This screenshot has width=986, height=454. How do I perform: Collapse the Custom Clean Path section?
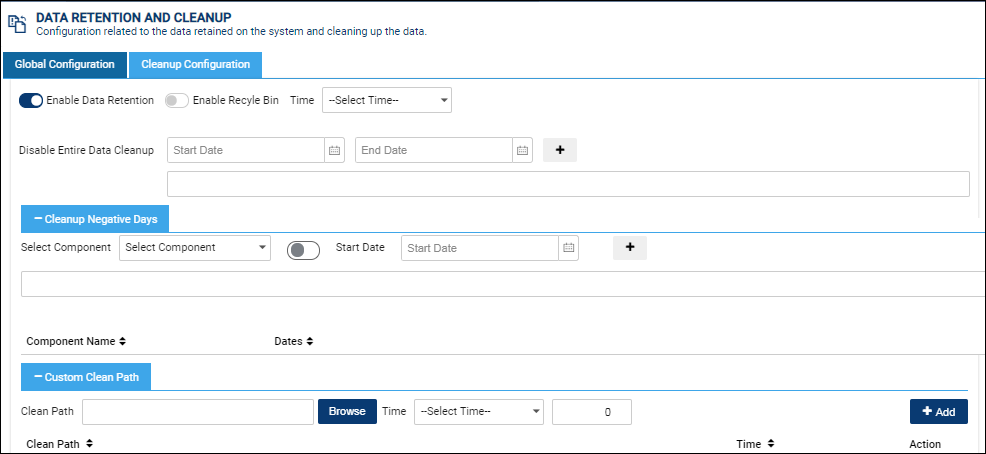click(86, 377)
